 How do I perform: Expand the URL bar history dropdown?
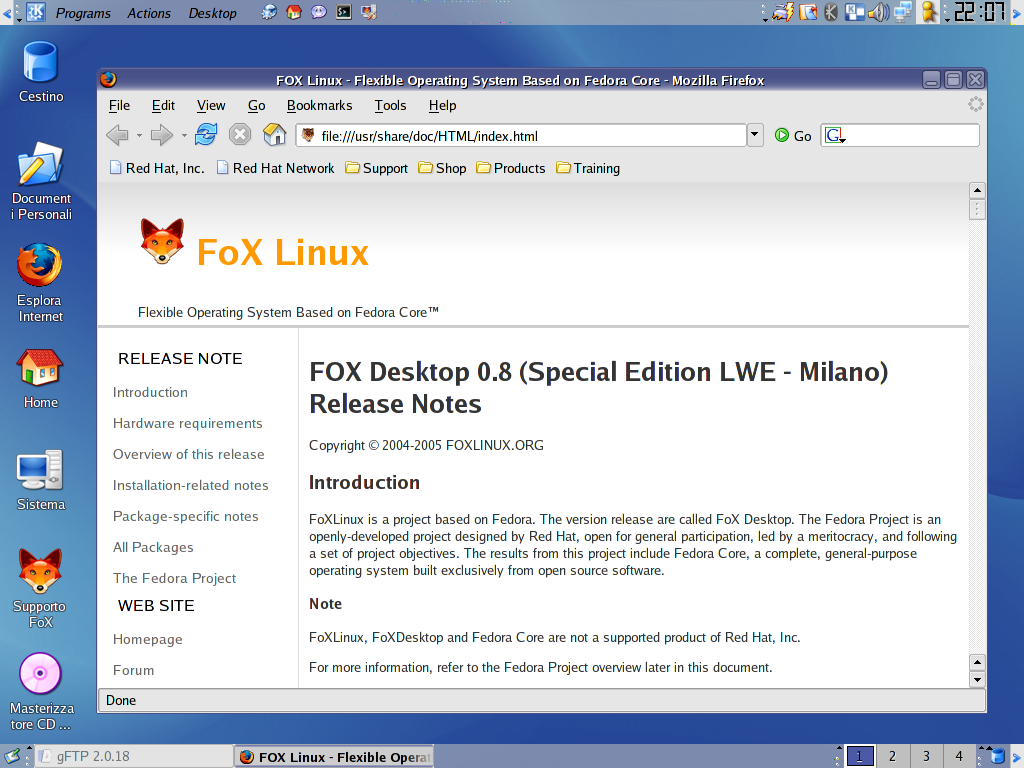tap(755, 135)
